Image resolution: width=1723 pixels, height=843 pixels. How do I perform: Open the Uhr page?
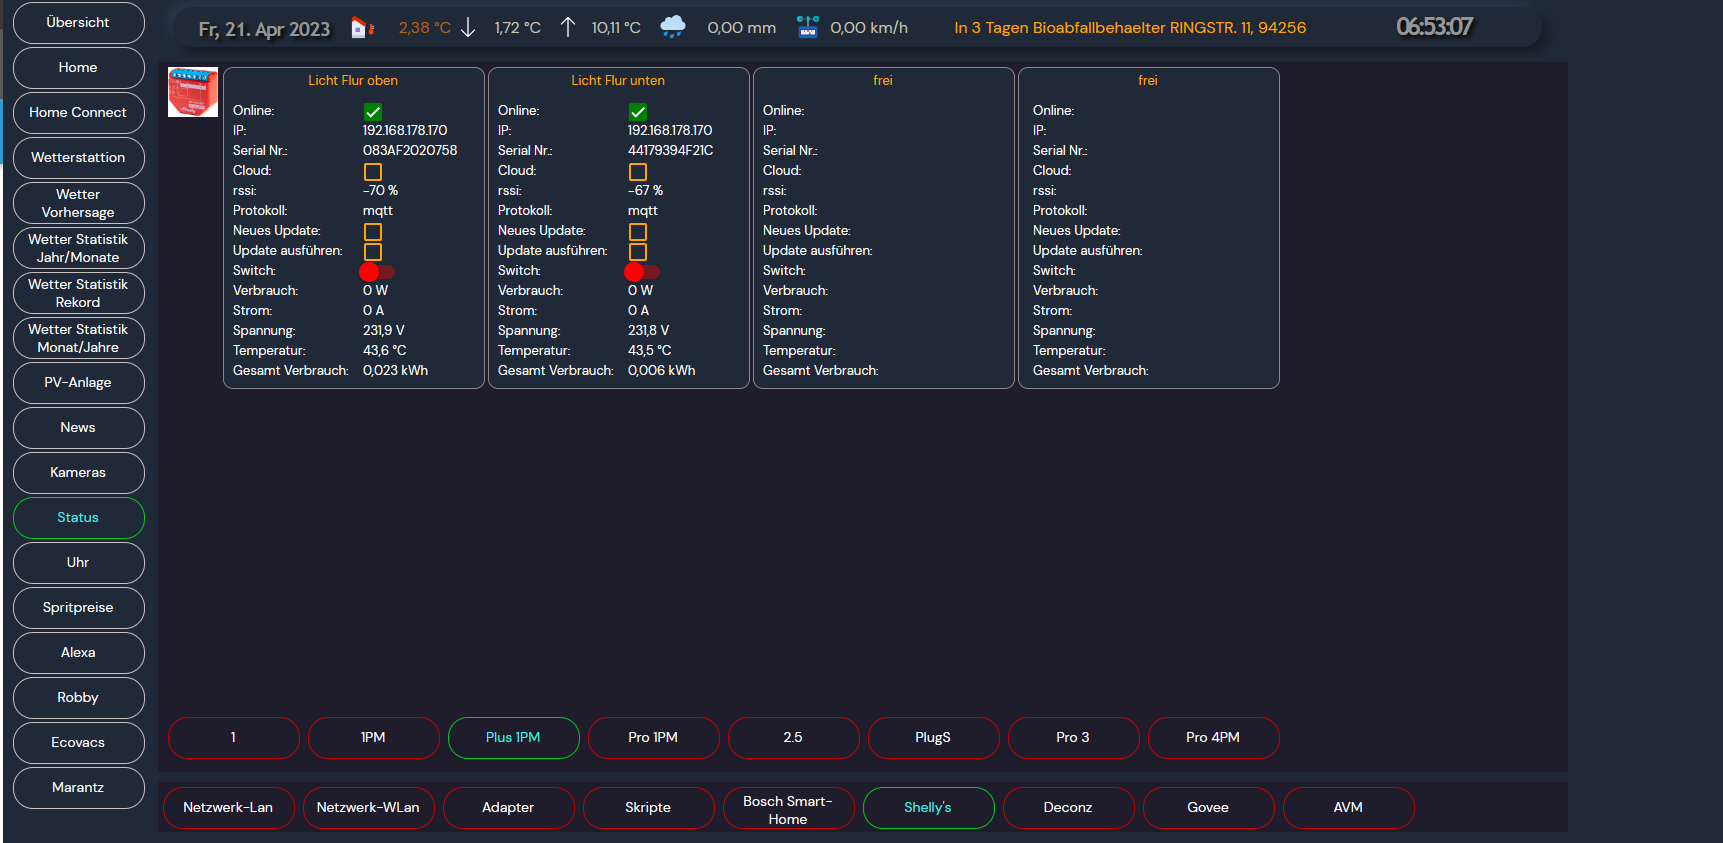tap(78, 562)
